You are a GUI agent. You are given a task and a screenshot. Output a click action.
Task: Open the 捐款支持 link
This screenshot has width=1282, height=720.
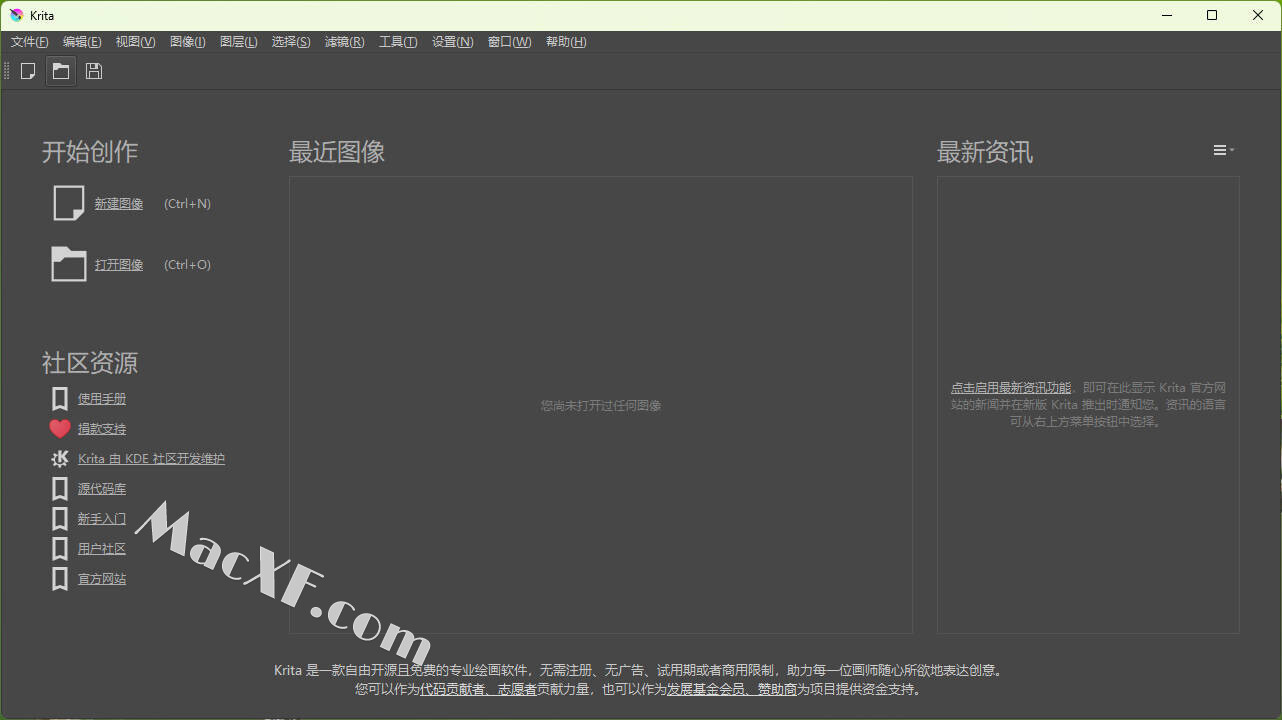[102, 429]
